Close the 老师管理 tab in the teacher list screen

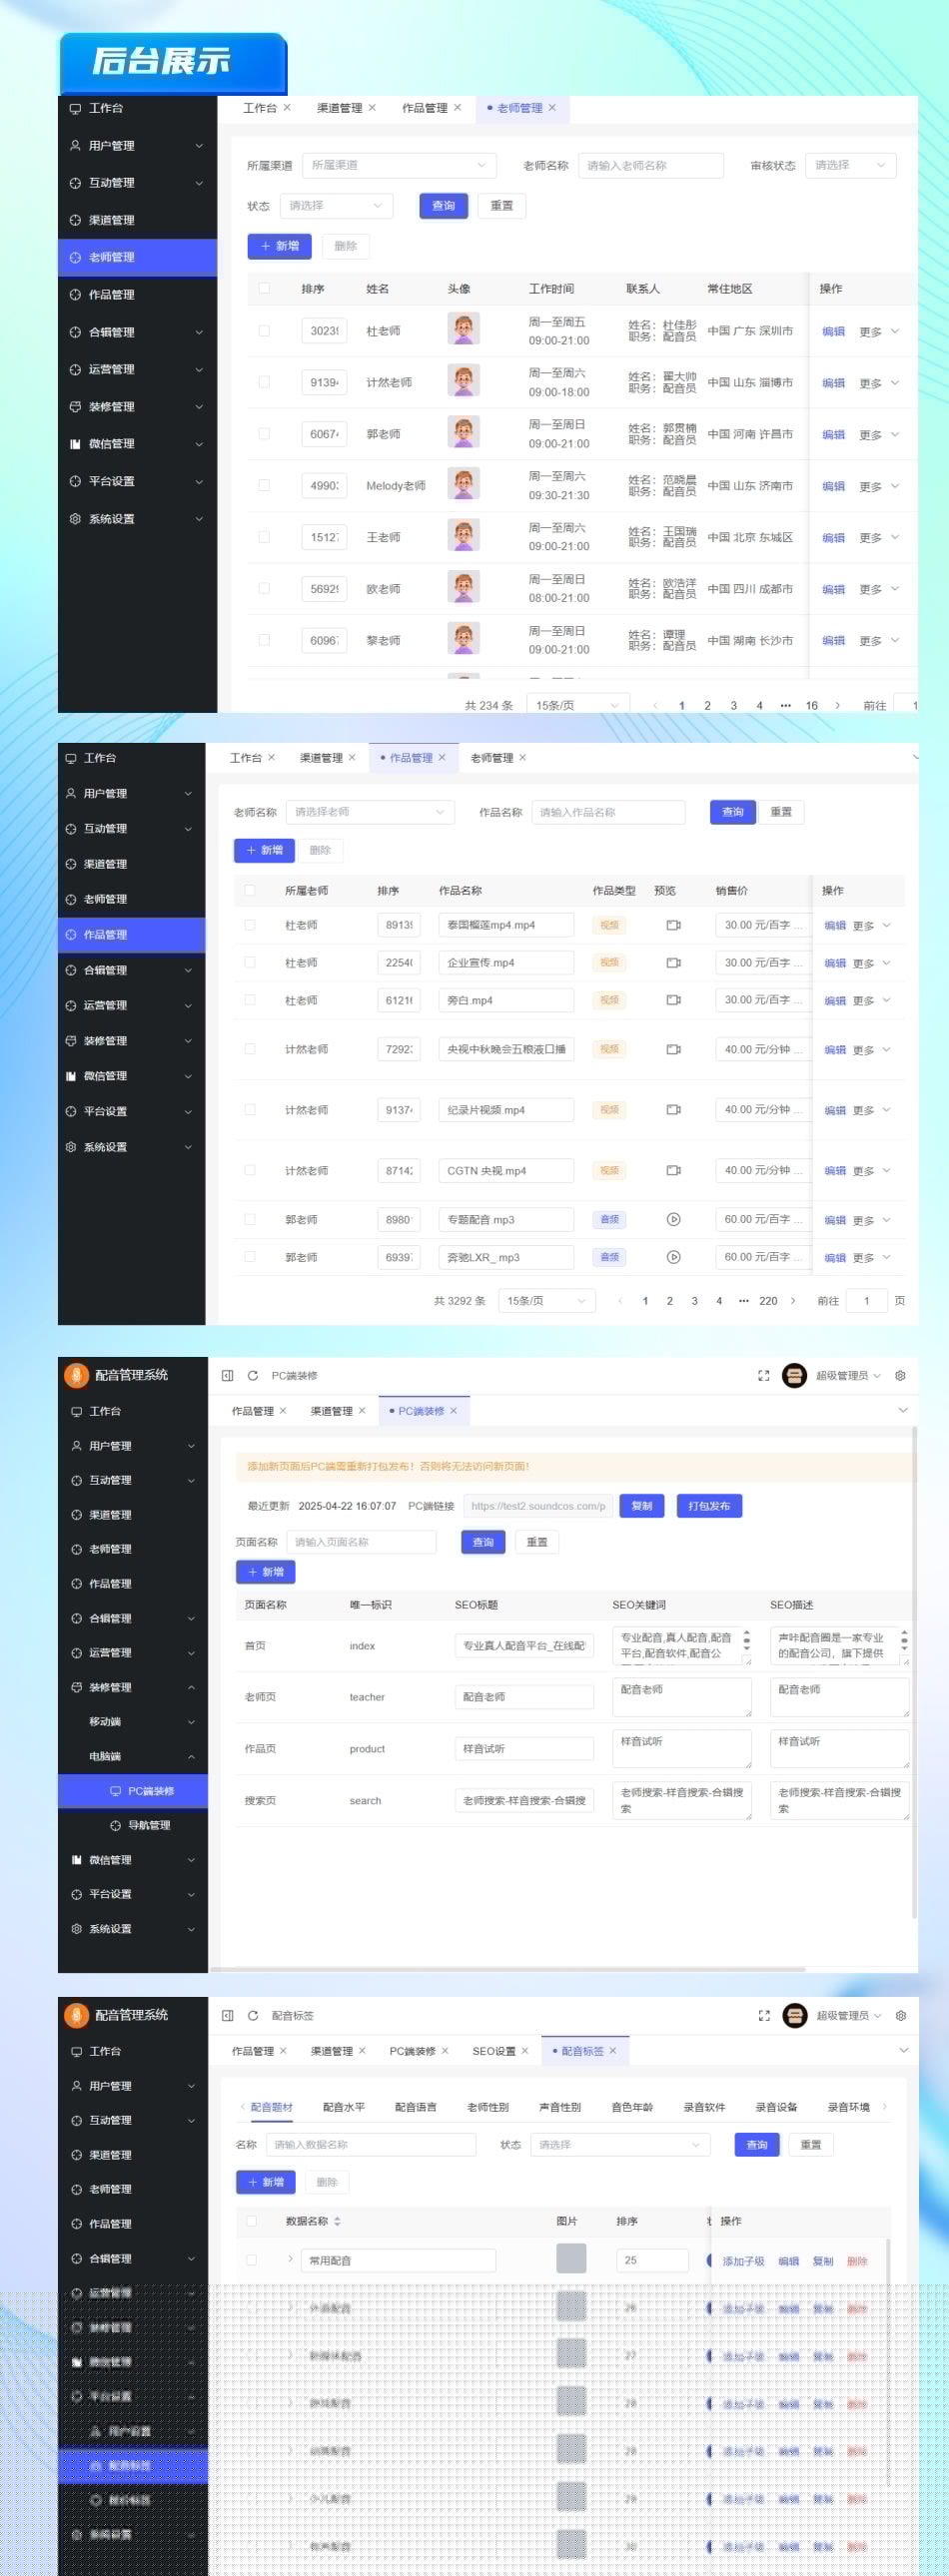(x=552, y=108)
